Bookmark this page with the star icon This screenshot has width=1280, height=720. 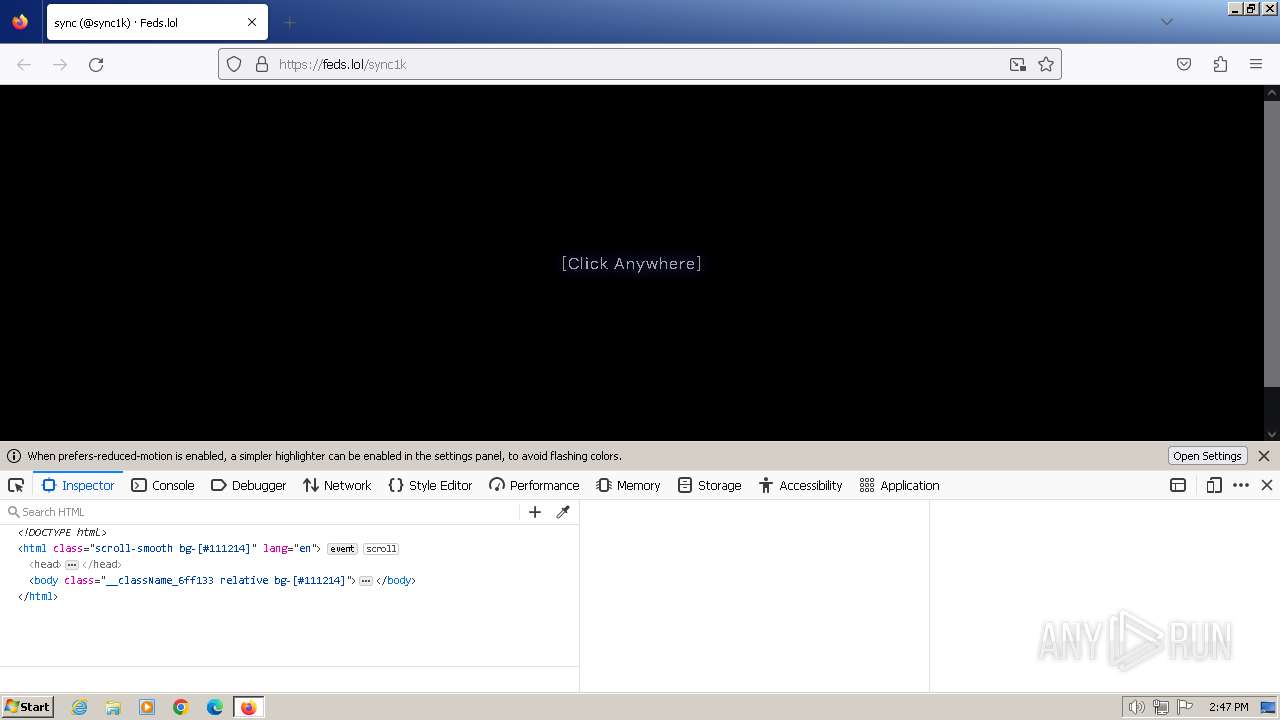pyautogui.click(x=1046, y=64)
